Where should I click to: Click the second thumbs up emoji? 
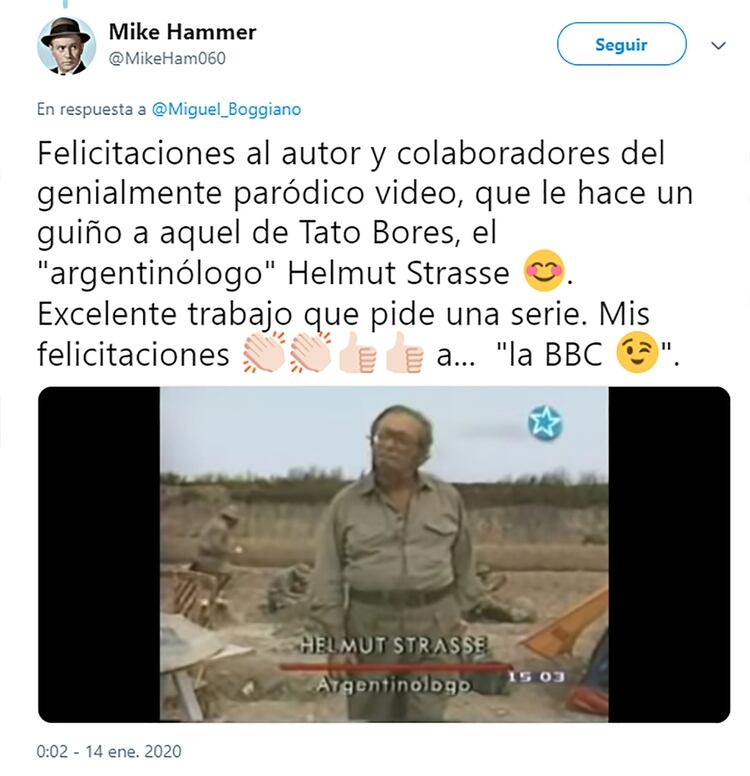404,352
